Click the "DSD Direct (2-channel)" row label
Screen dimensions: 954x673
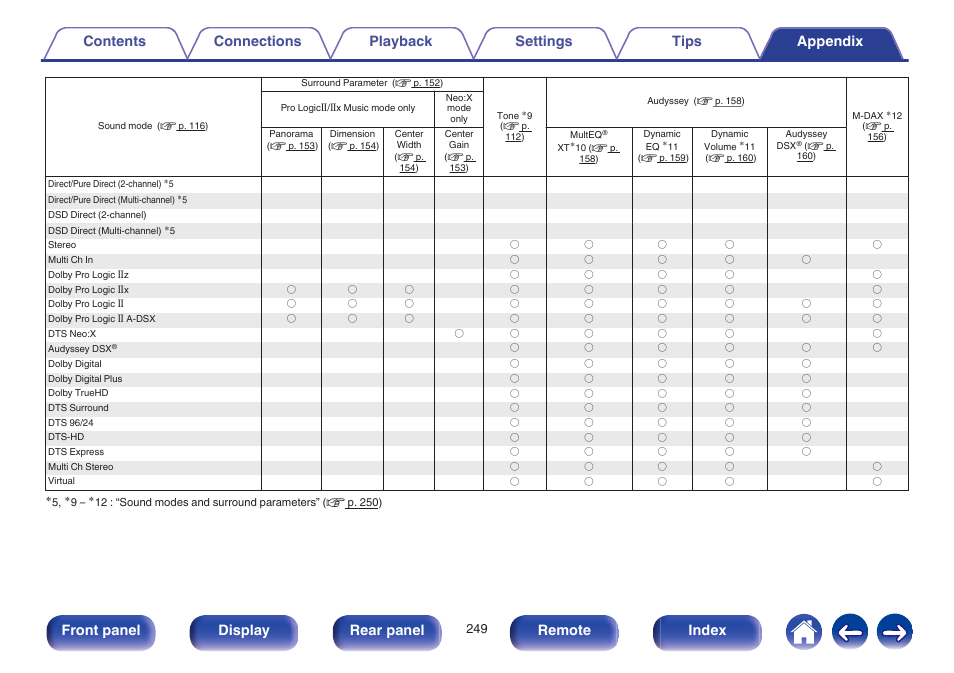97,215
